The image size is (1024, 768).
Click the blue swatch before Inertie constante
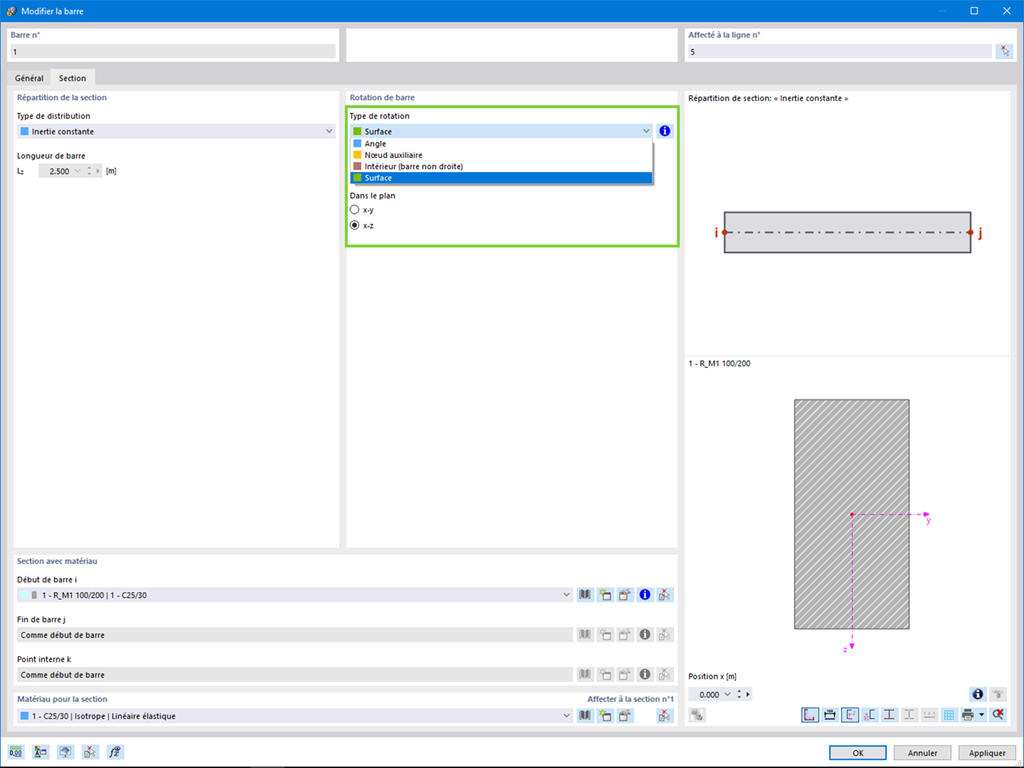pyautogui.click(x=24, y=131)
